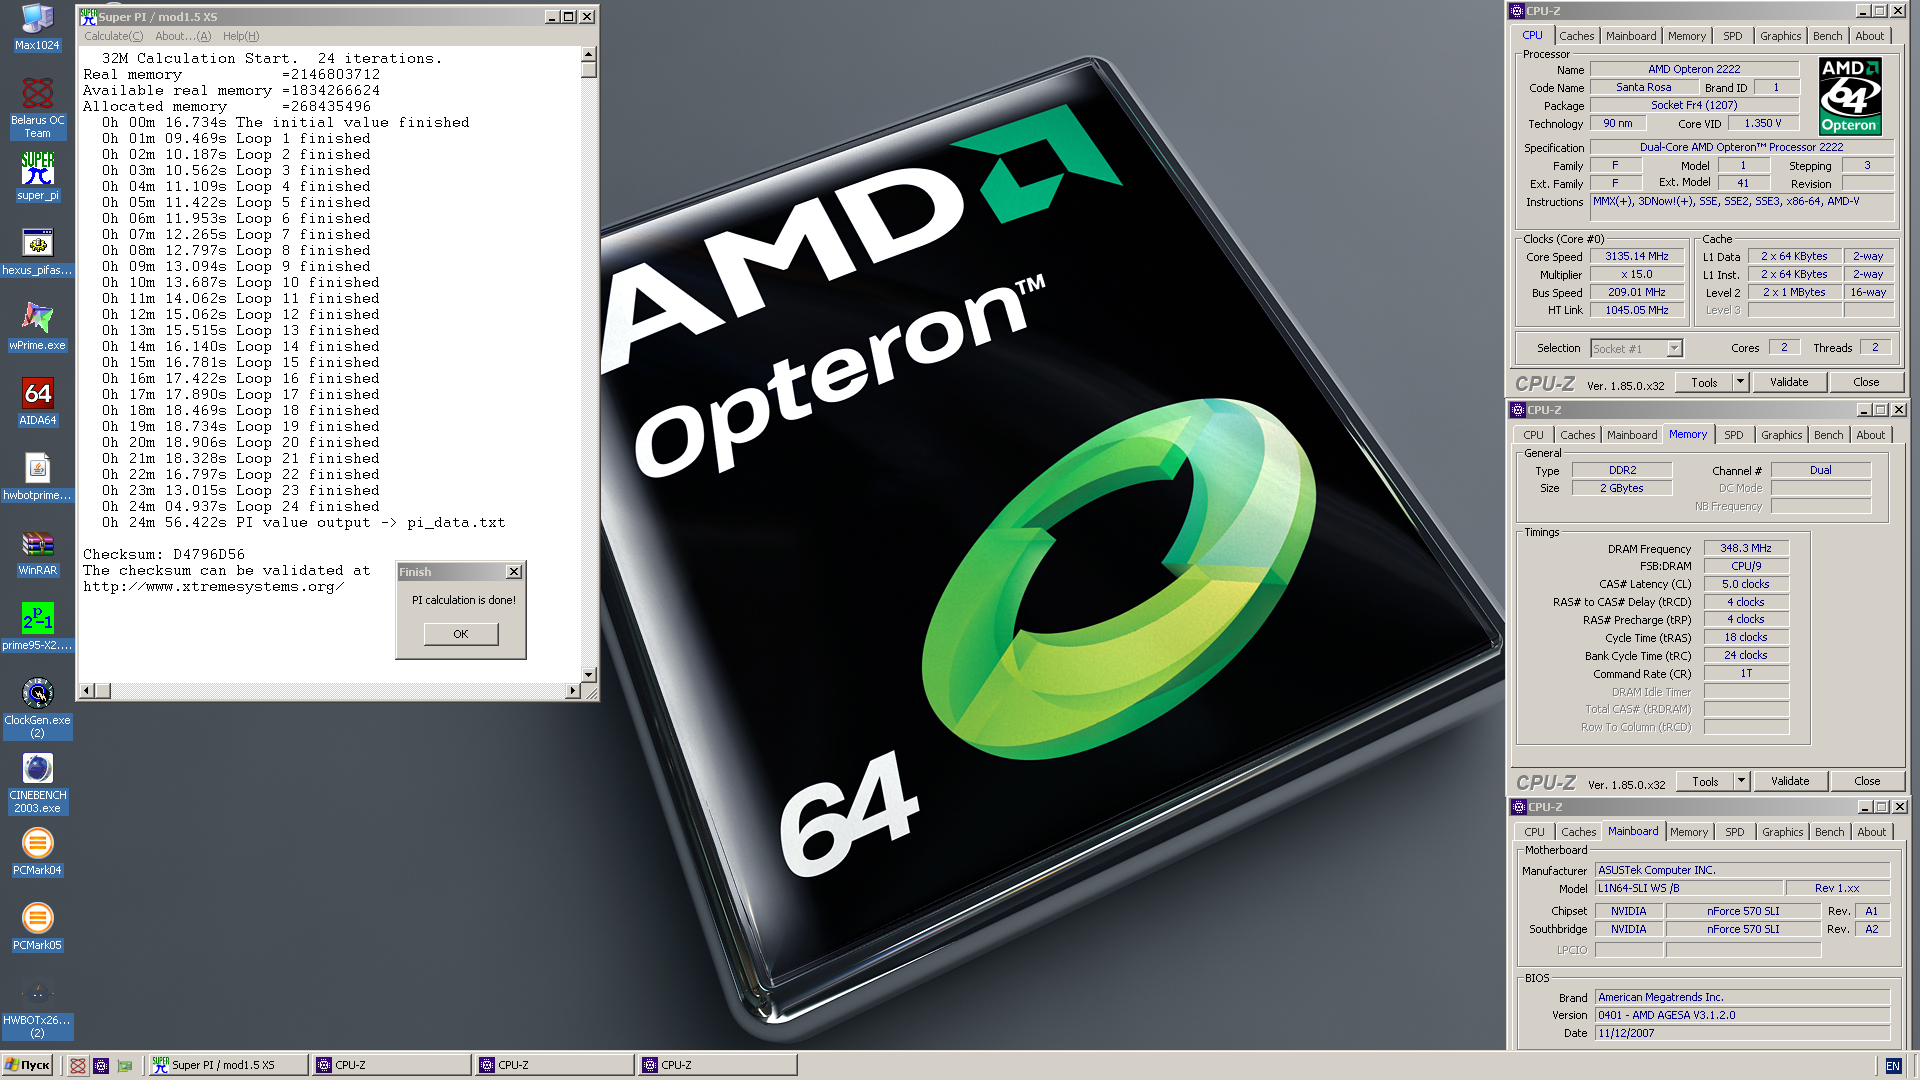Image resolution: width=1920 pixels, height=1080 pixels.
Task: Open the About...(A) menu in Super PI
Action: [183, 36]
